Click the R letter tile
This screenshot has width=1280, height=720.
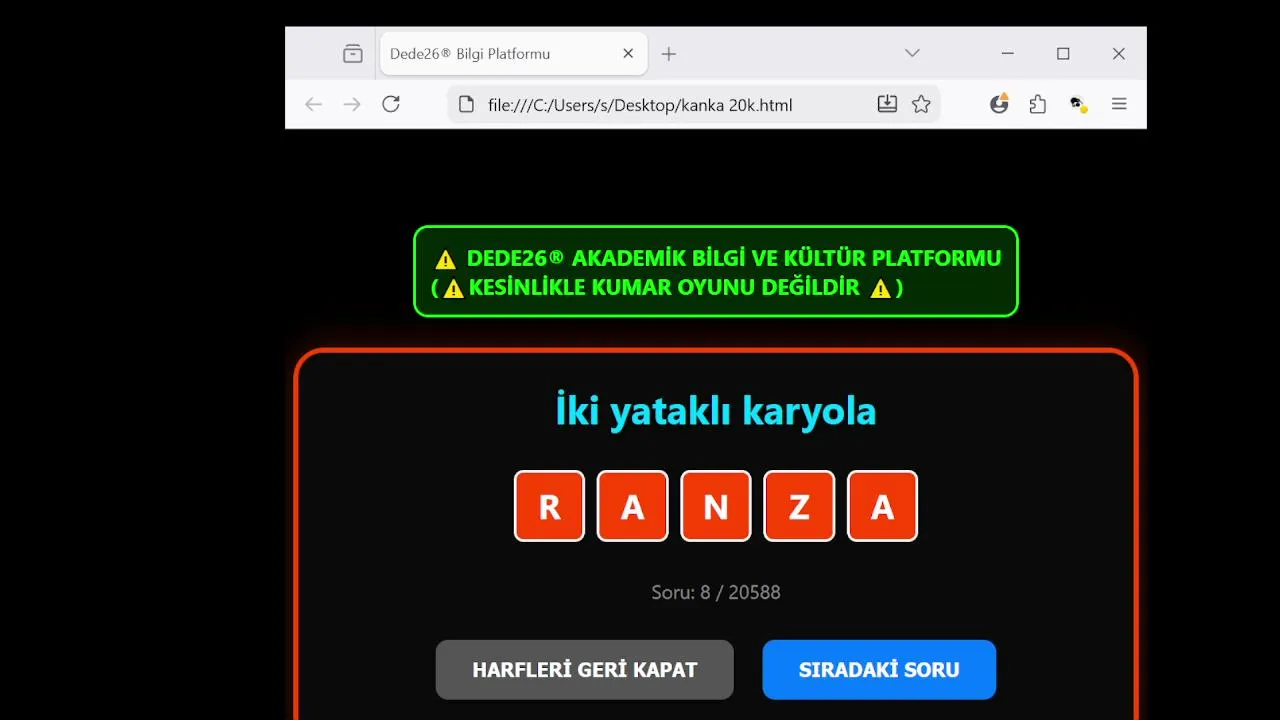click(x=549, y=506)
